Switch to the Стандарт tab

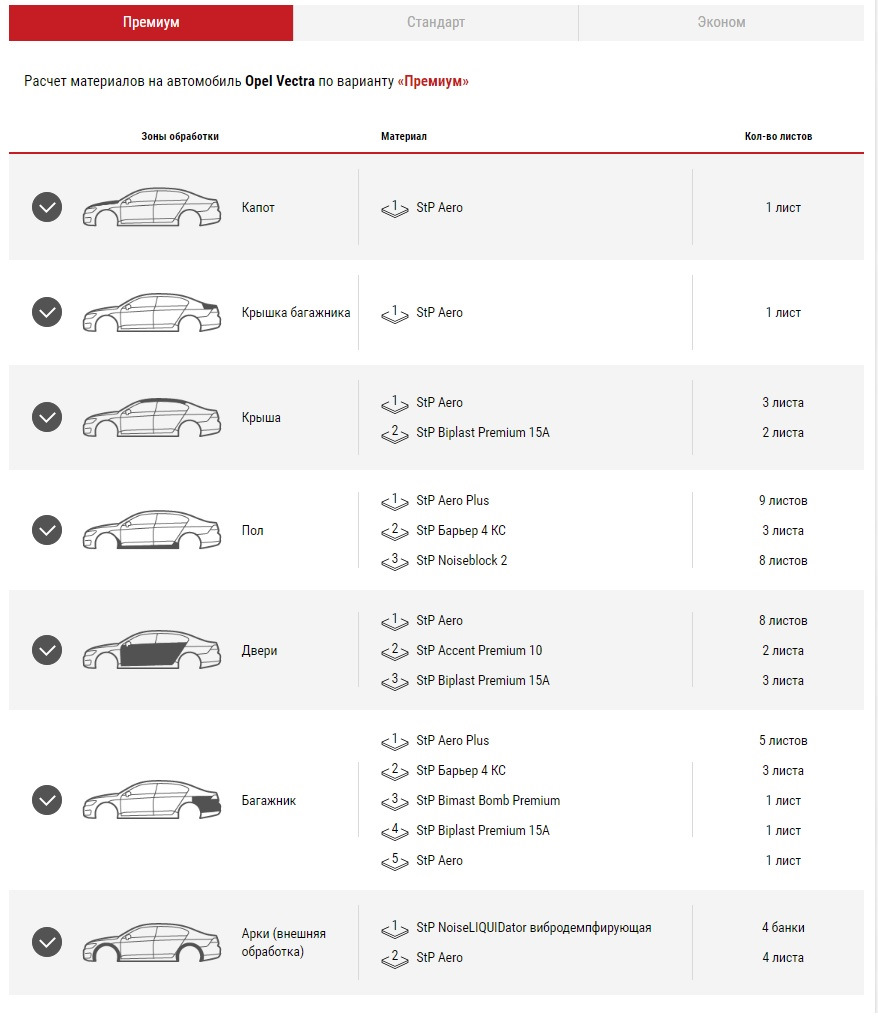[x=435, y=22]
